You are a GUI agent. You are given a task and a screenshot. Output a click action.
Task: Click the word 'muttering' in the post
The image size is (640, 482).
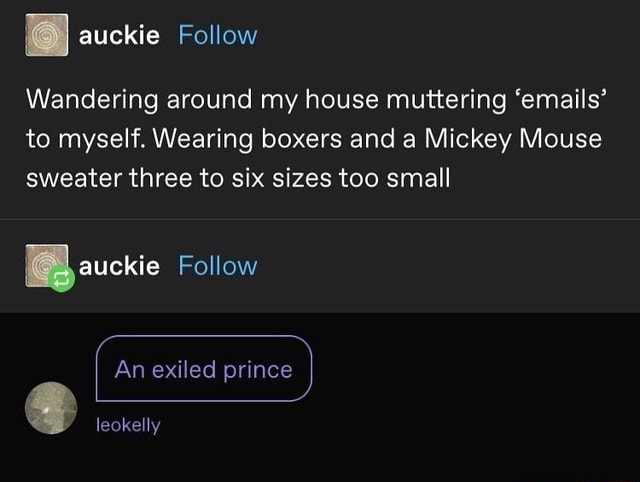click(x=439, y=101)
